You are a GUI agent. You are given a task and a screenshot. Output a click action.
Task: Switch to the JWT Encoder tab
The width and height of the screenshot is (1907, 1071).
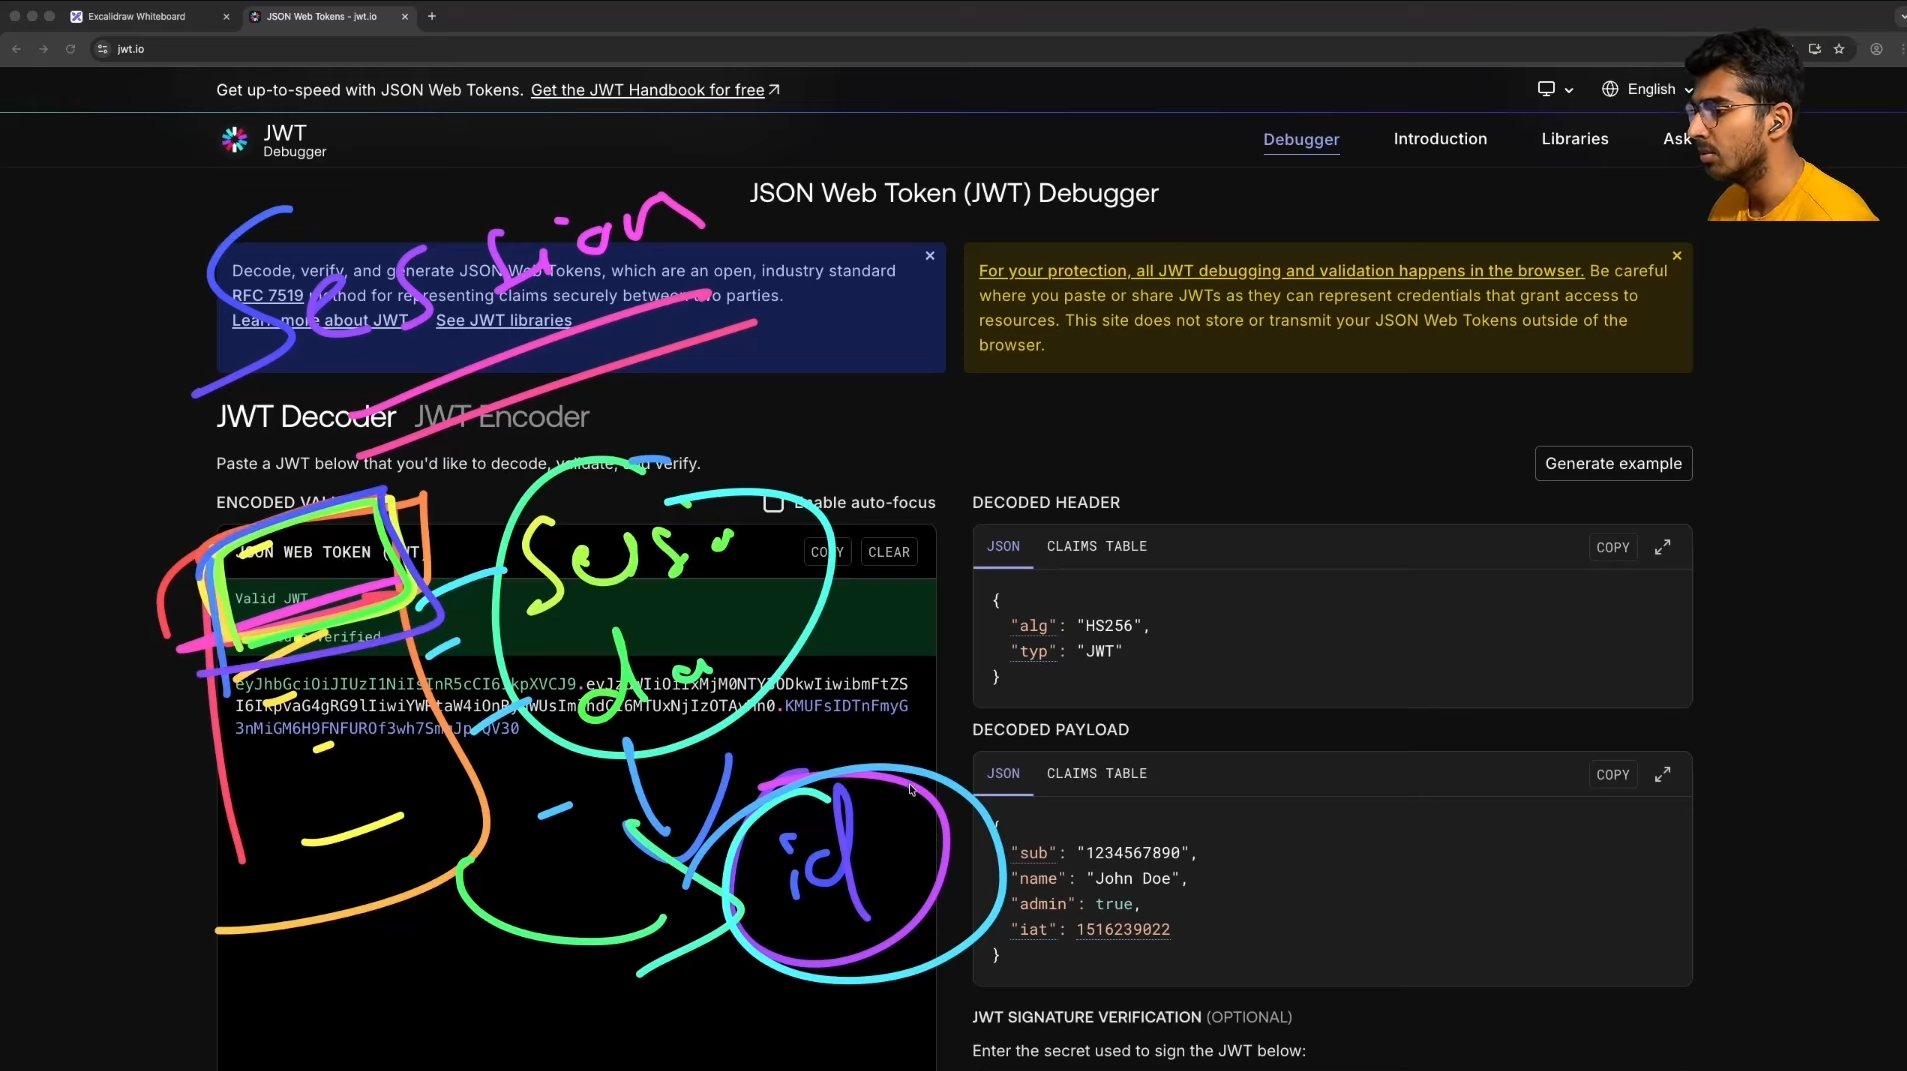[501, 417]
